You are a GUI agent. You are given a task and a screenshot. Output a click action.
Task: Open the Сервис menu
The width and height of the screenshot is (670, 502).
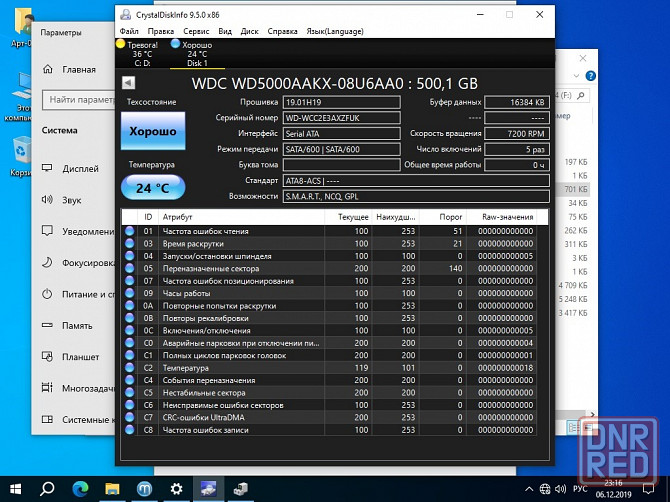196,31
